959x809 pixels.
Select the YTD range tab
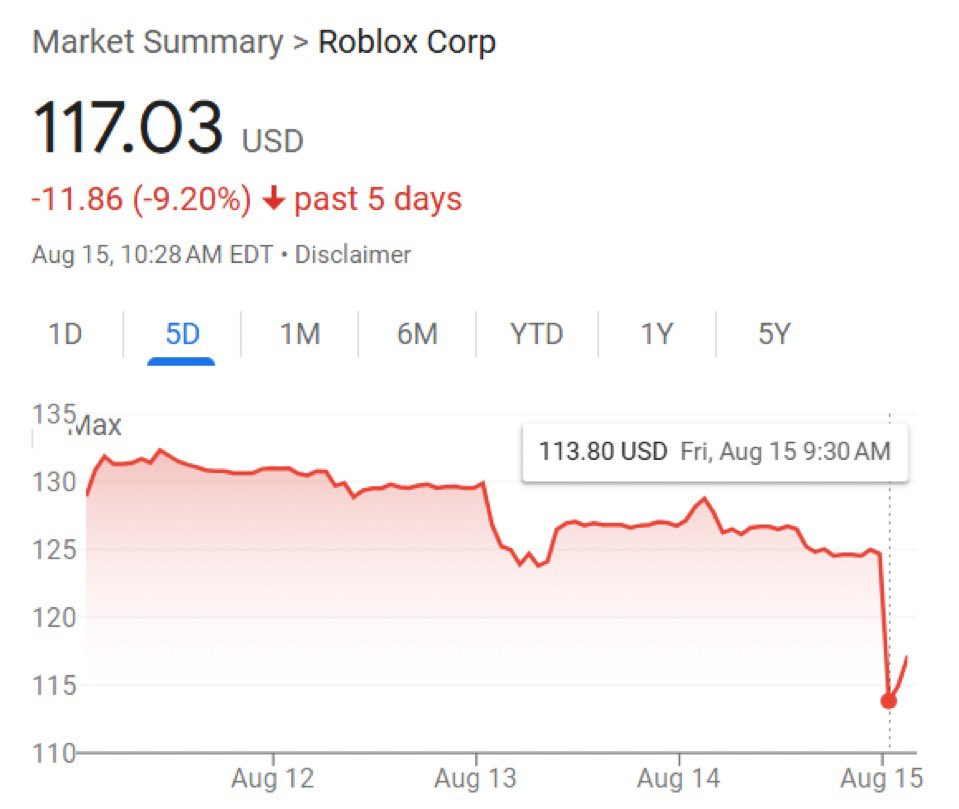(537, 334)
